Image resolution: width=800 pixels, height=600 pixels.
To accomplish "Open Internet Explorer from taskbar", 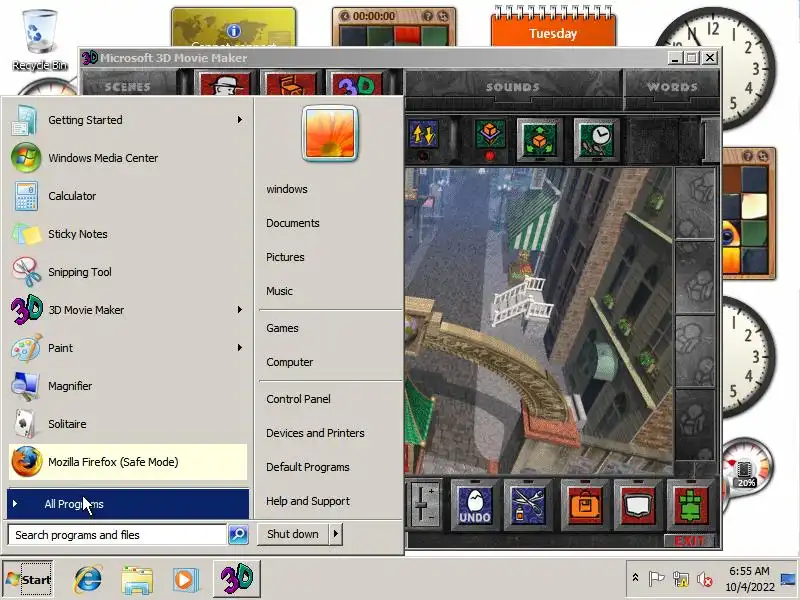I will coord(88,579).
